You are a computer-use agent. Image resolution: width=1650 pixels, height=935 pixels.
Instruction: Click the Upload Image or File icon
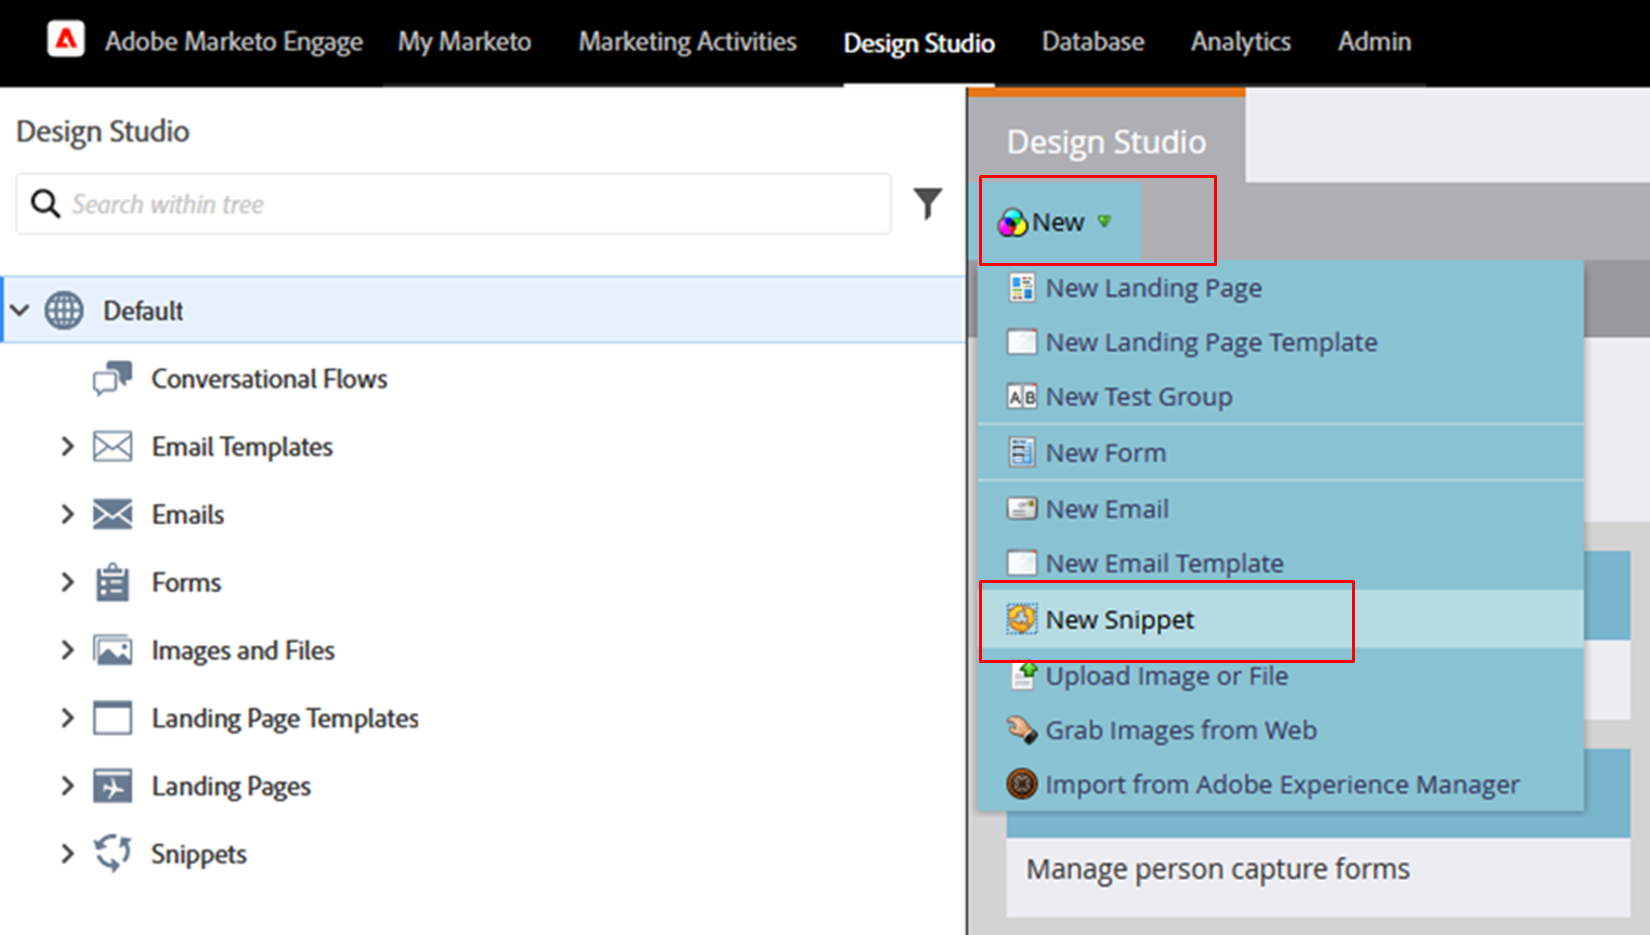pyautogui.click(x=1022, y=676)
